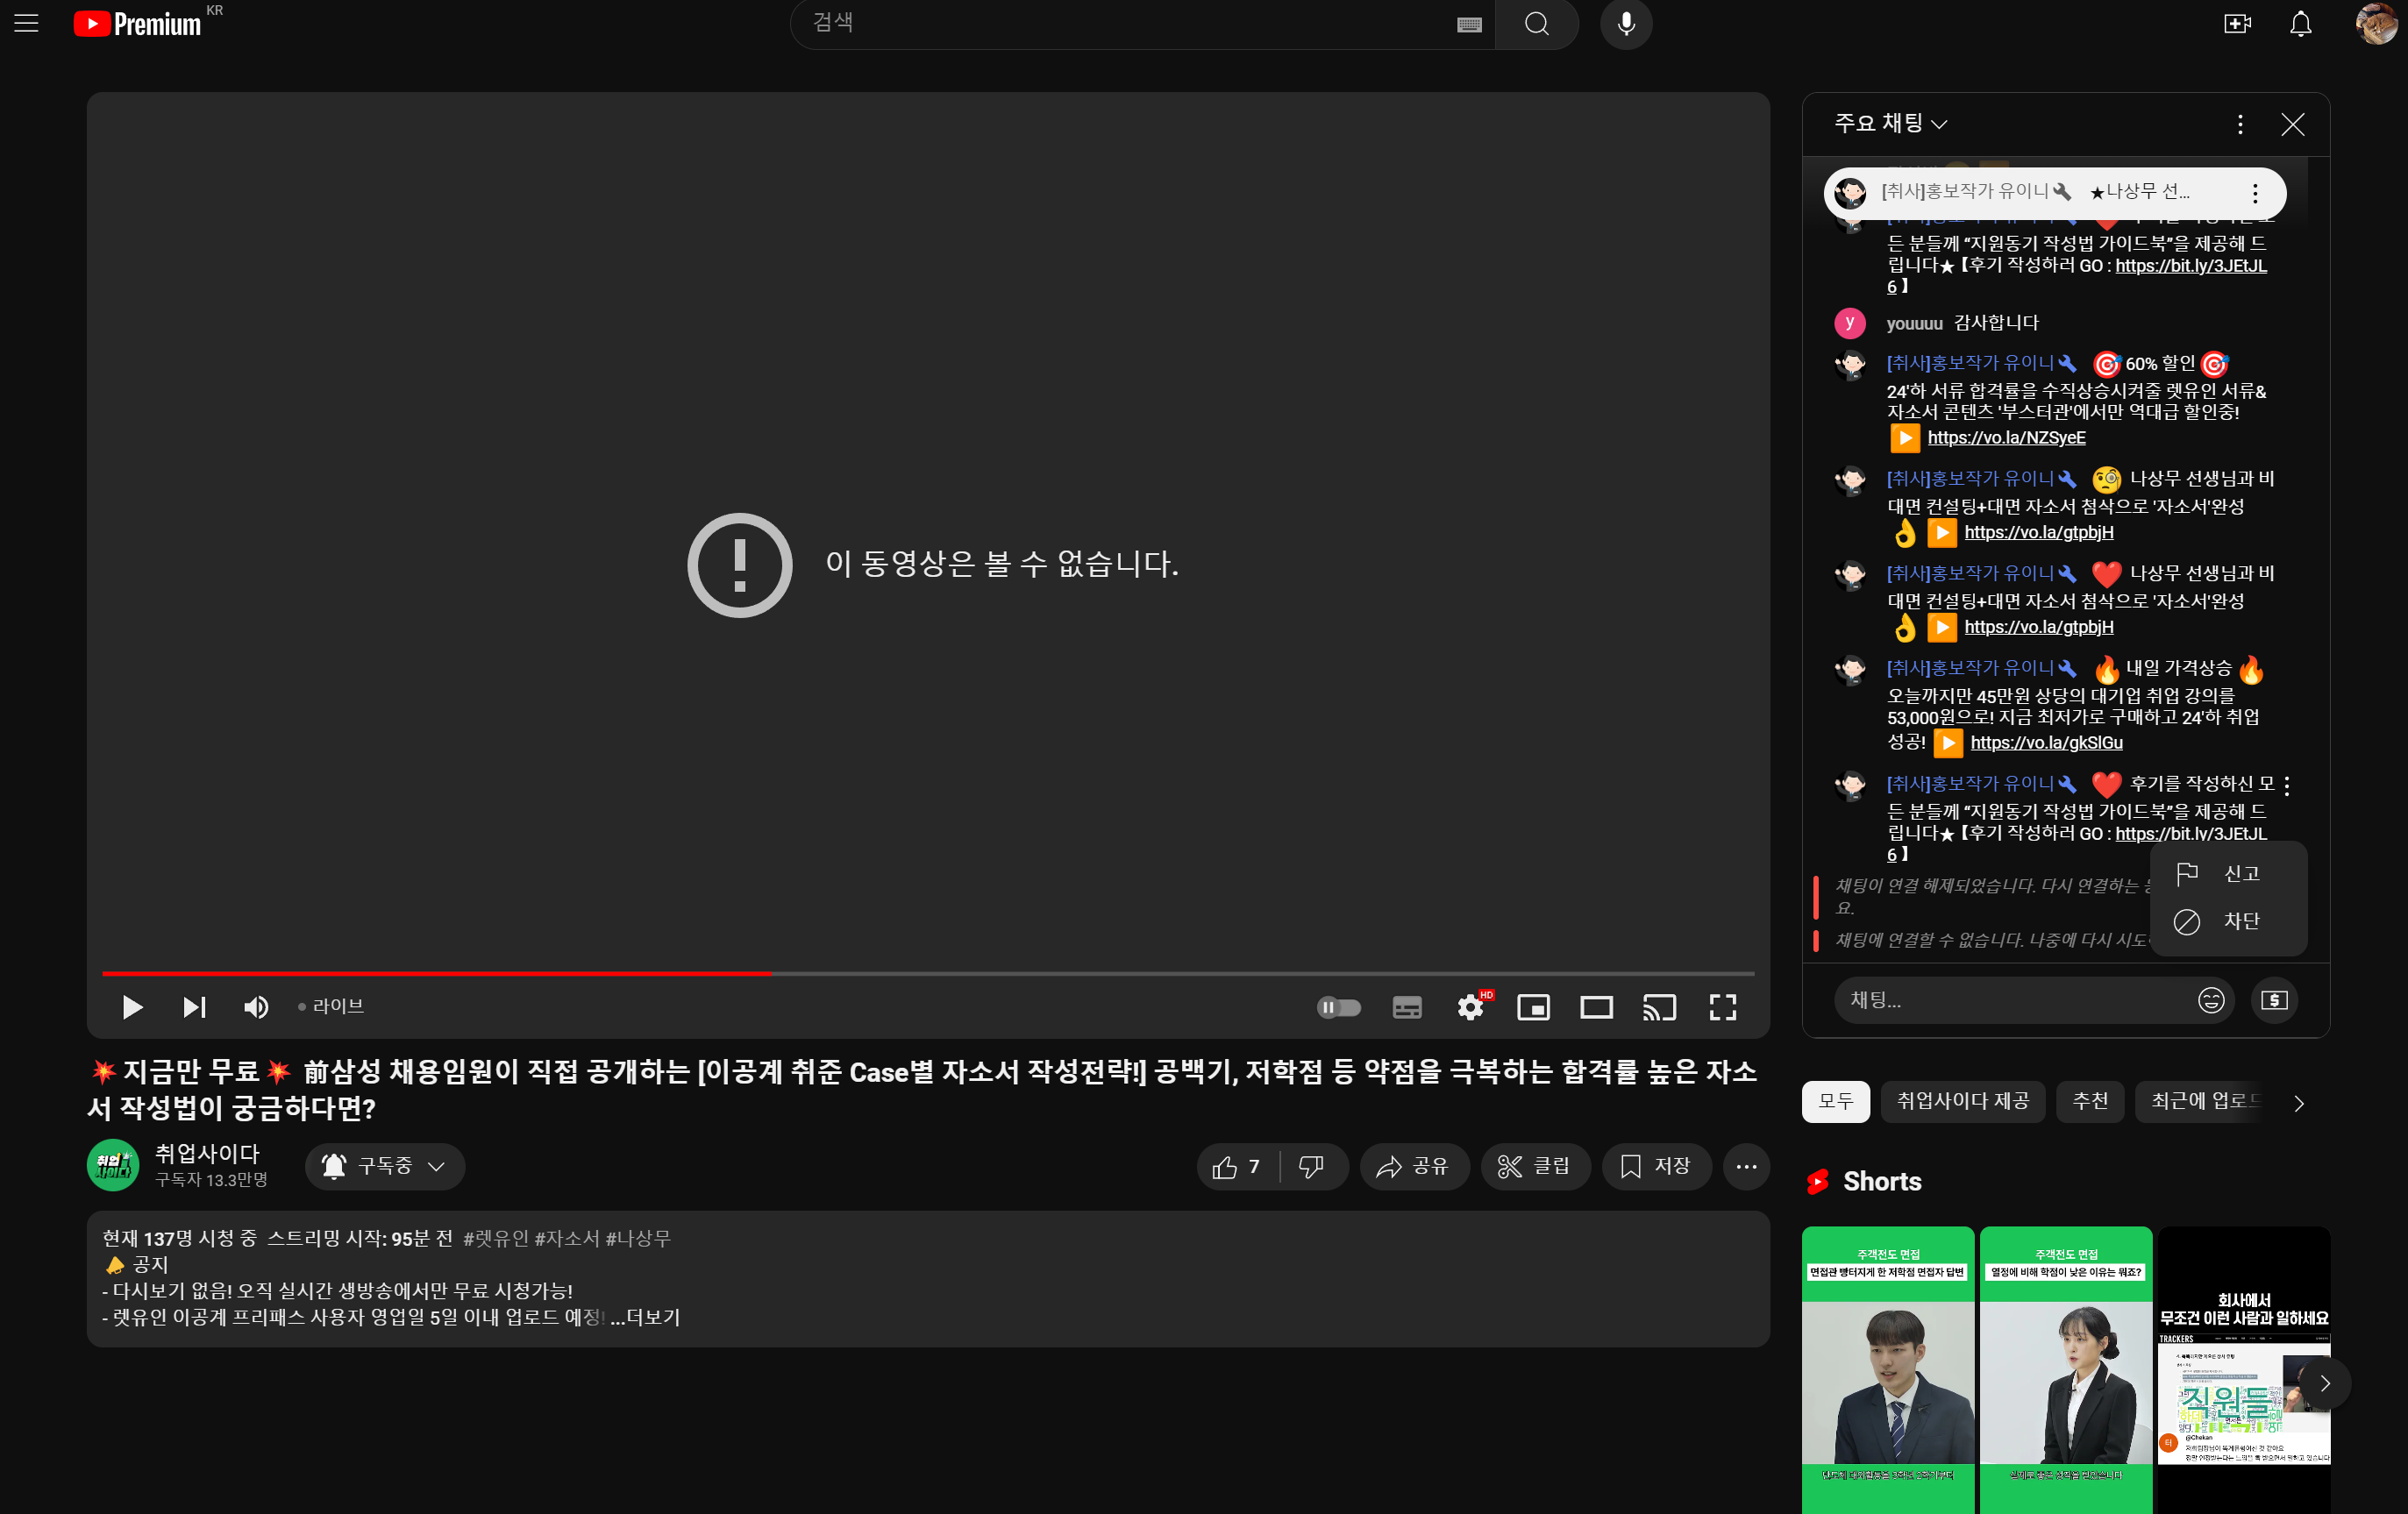Image resolution: width=2408 pixels, height=1514 pixels.
Task: Open the player settings gear
Action: coord(1470,1007)
